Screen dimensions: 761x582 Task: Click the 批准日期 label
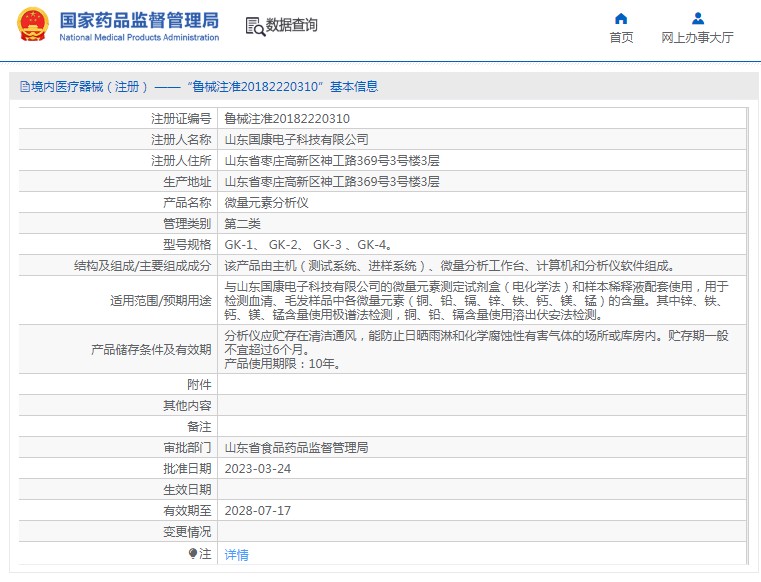[187, 468]
